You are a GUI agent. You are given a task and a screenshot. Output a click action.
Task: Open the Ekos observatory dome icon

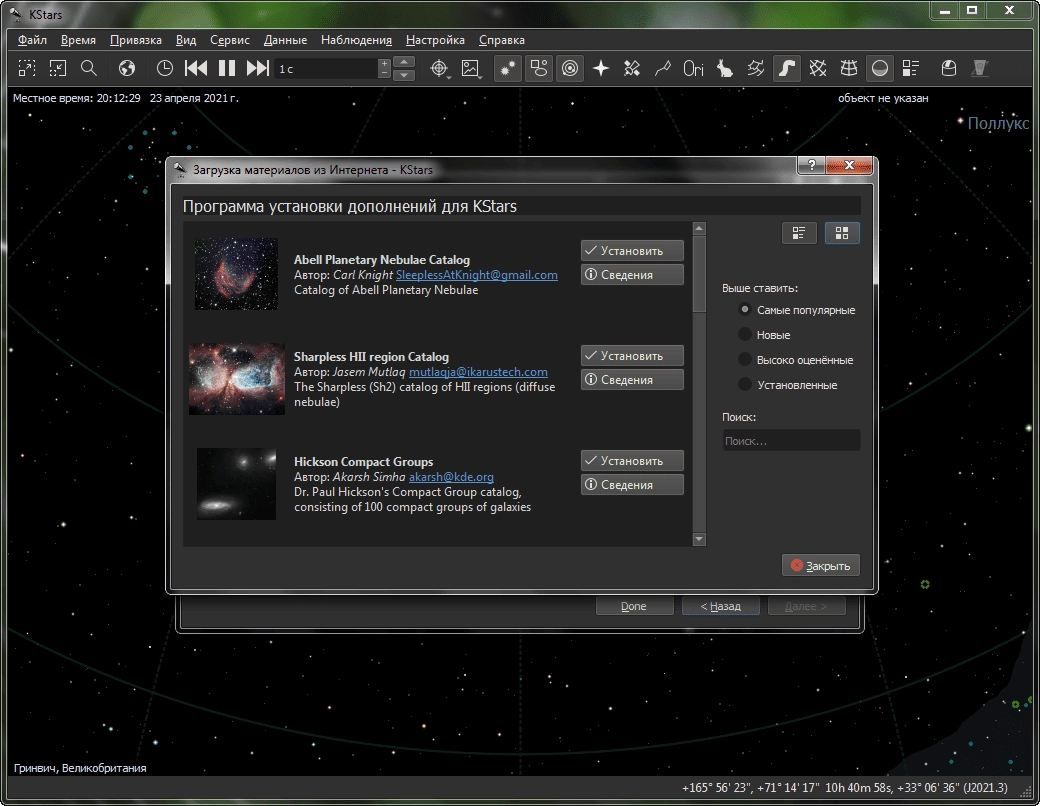(x=949, y=68)
